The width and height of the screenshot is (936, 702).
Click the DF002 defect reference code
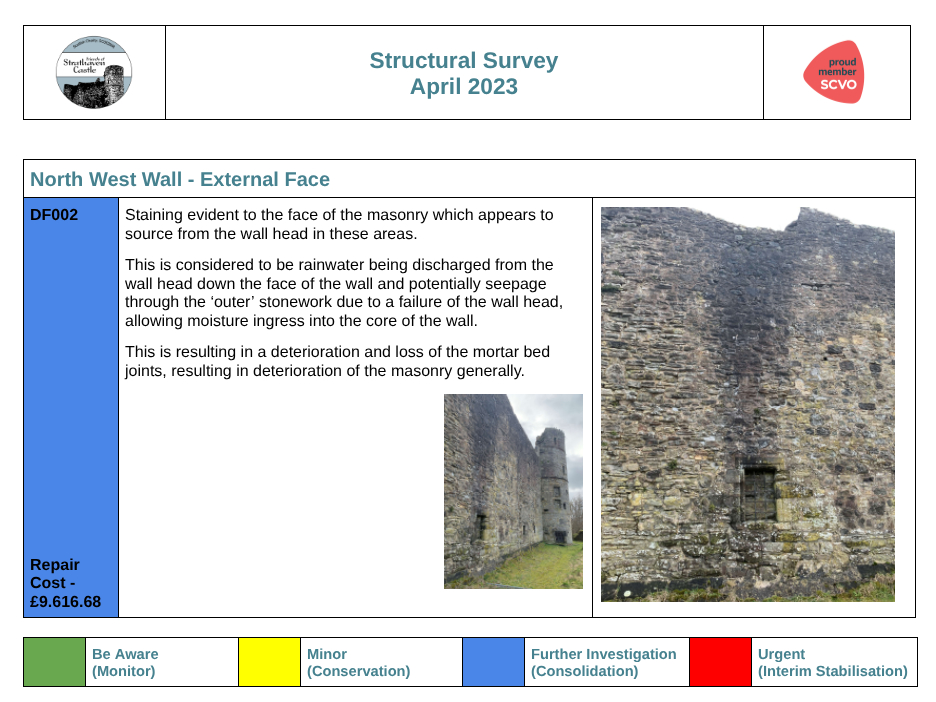tap(54, 215)
